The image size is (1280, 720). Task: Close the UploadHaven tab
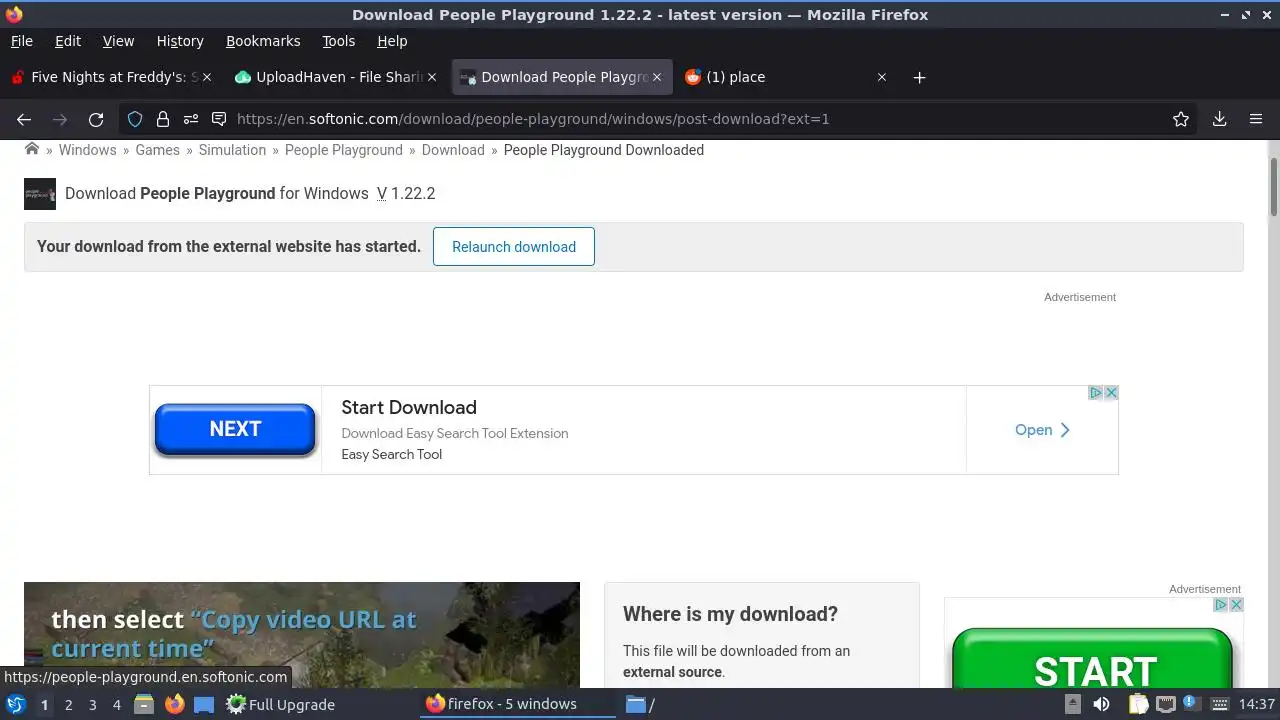tap(432, 77)
